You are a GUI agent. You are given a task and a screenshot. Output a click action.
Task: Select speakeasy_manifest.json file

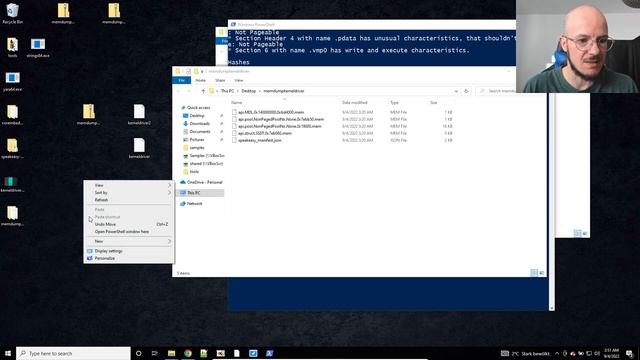pyautogui.click(x=342, y=140)
